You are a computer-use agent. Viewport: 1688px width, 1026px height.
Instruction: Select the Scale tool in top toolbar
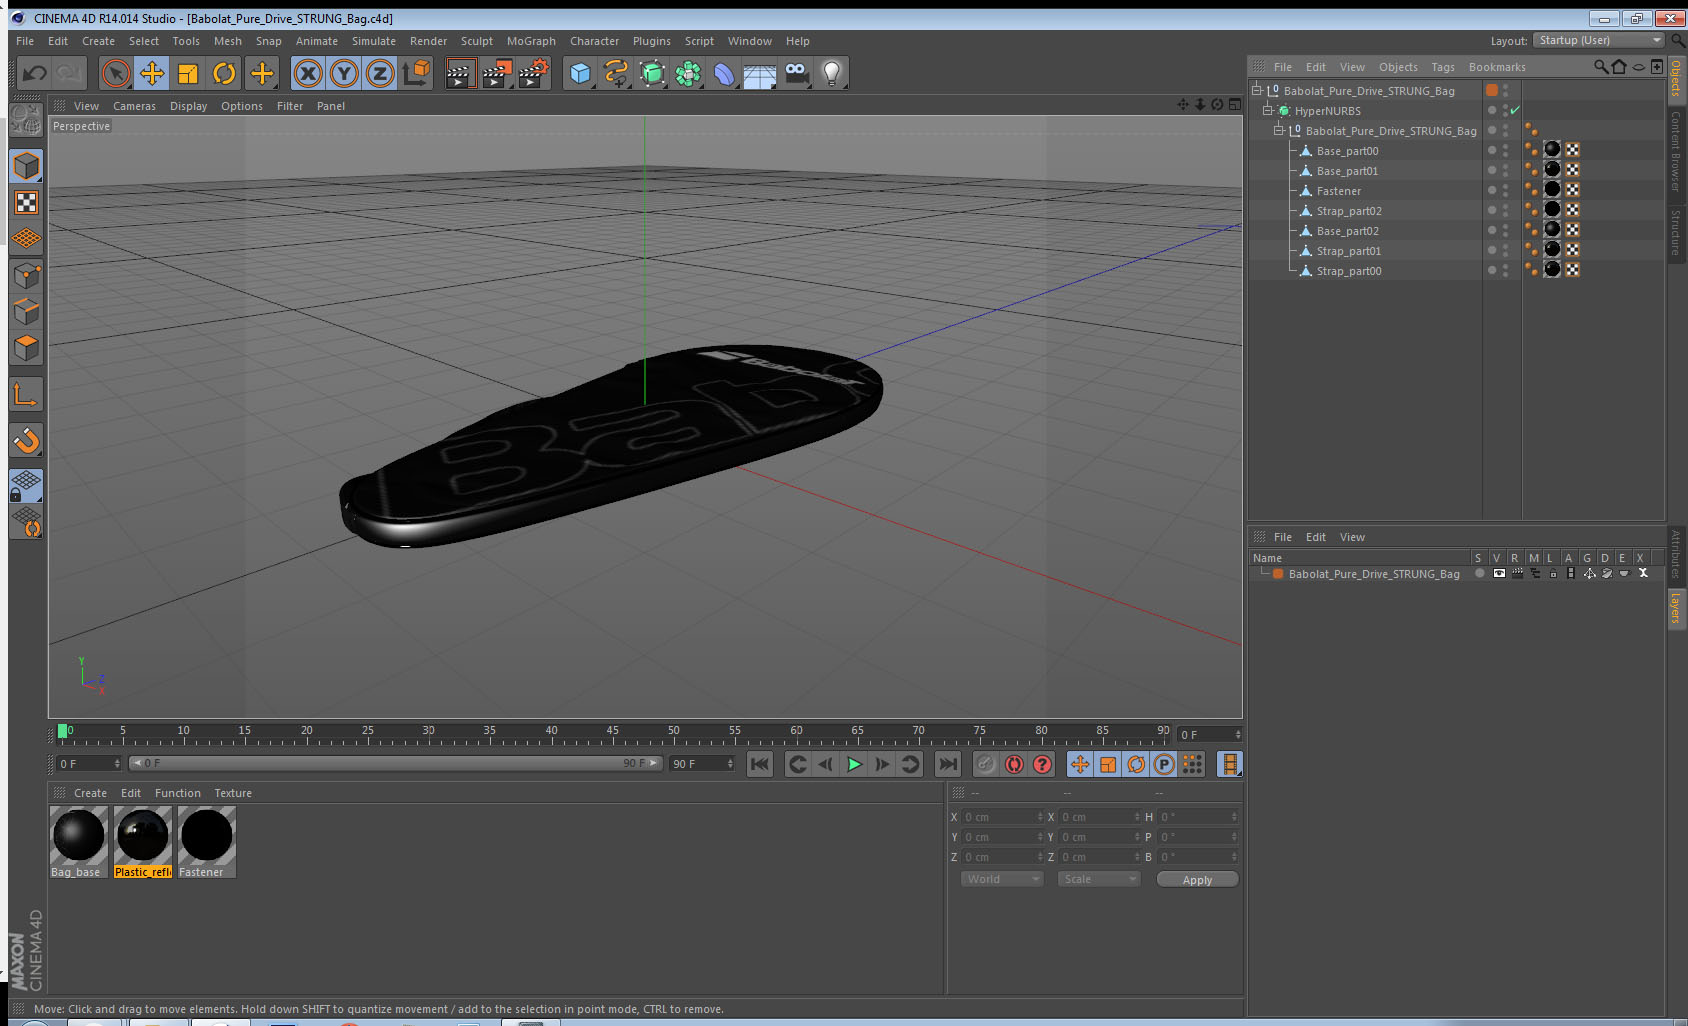pos(188,73)
